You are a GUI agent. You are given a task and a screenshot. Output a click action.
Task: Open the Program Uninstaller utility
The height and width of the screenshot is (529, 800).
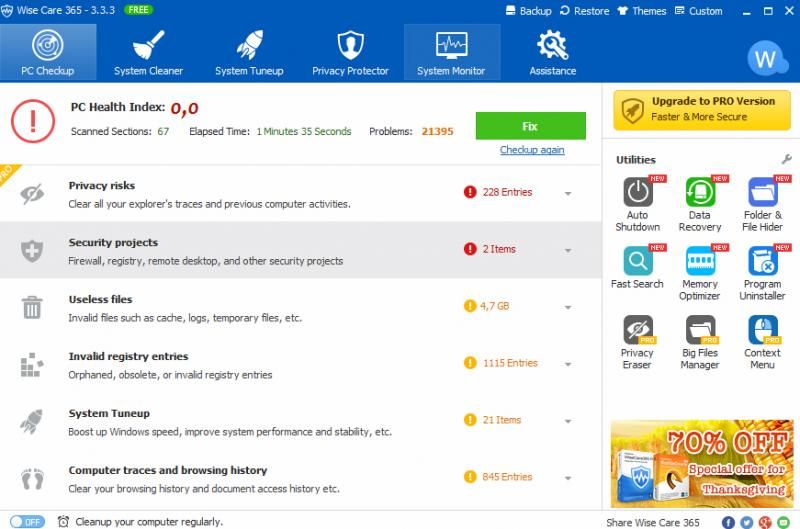click(762, 263)
